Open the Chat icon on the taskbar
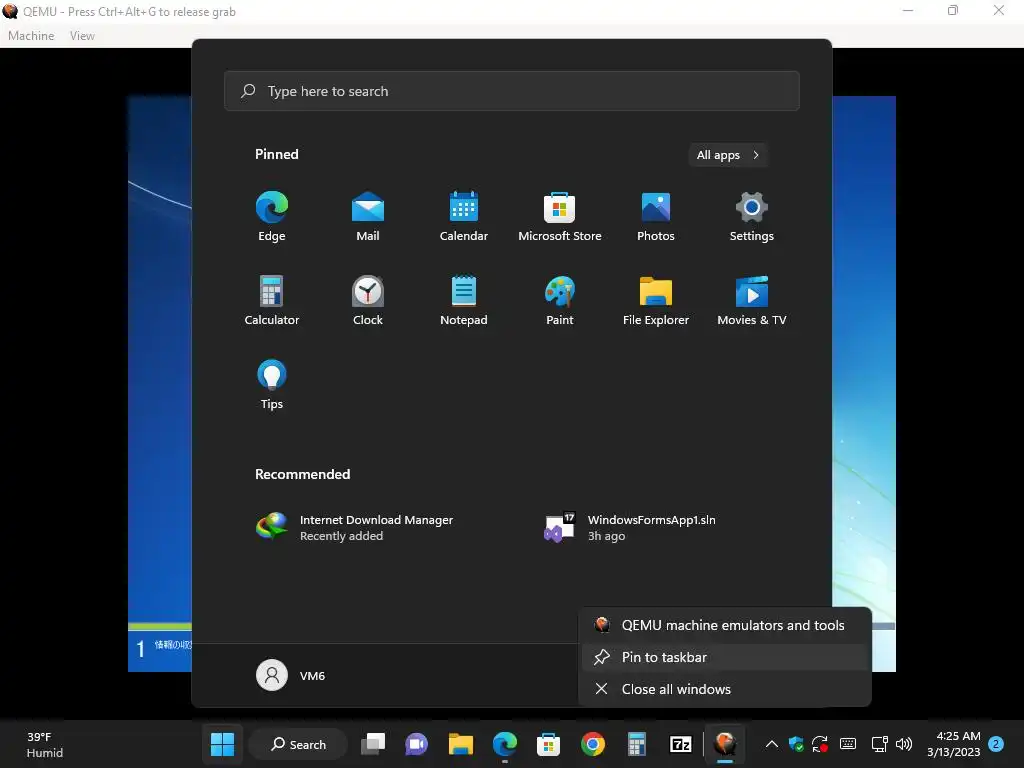The height and width of the screenshot is (768, 1024). click(x=417, y=744)
